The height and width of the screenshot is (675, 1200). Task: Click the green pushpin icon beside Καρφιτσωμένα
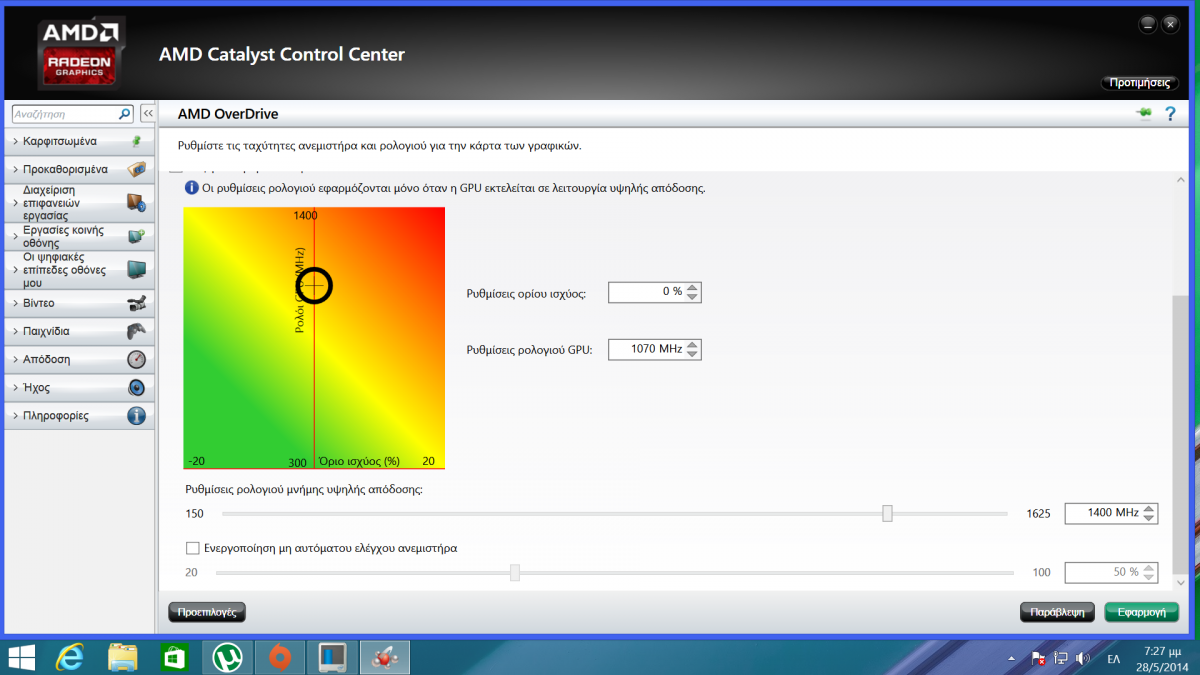coord(137,141)
